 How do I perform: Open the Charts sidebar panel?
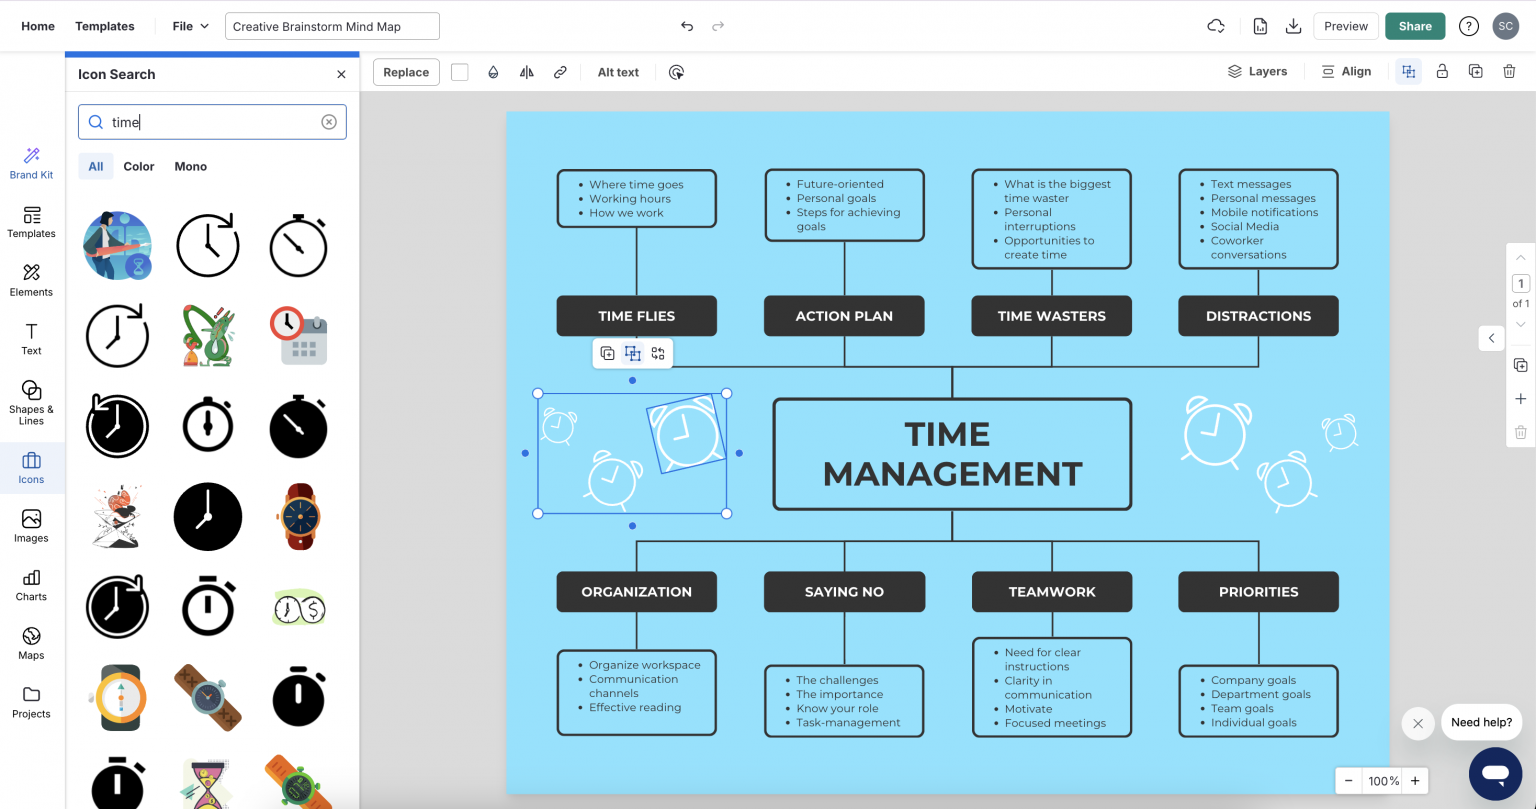[32, 585]
